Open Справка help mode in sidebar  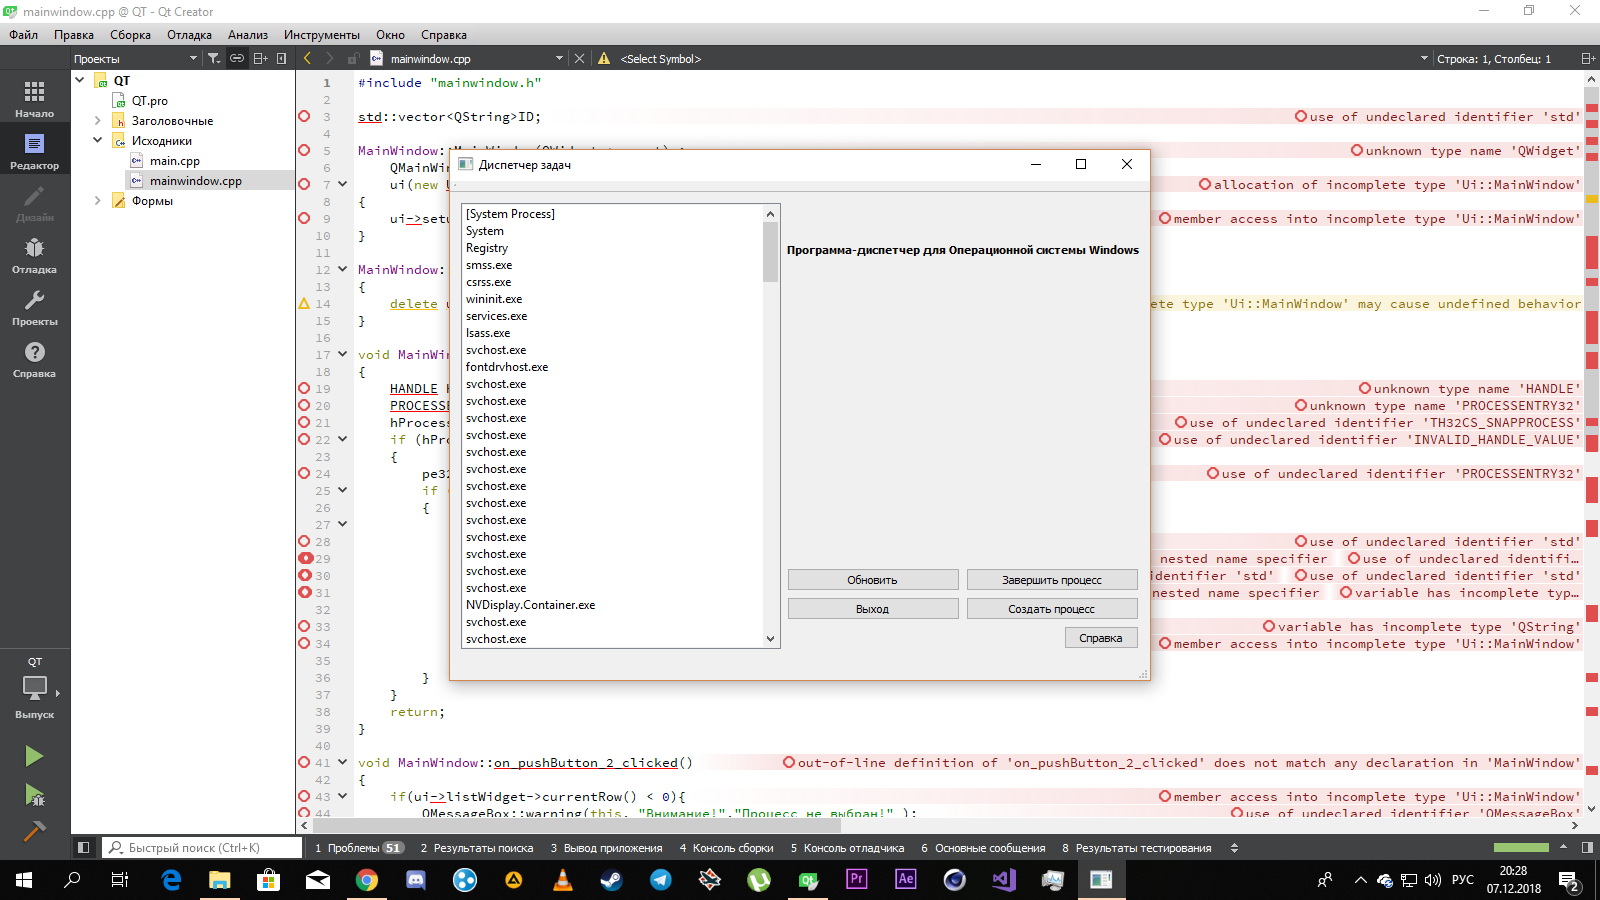(x=34, y=359)
